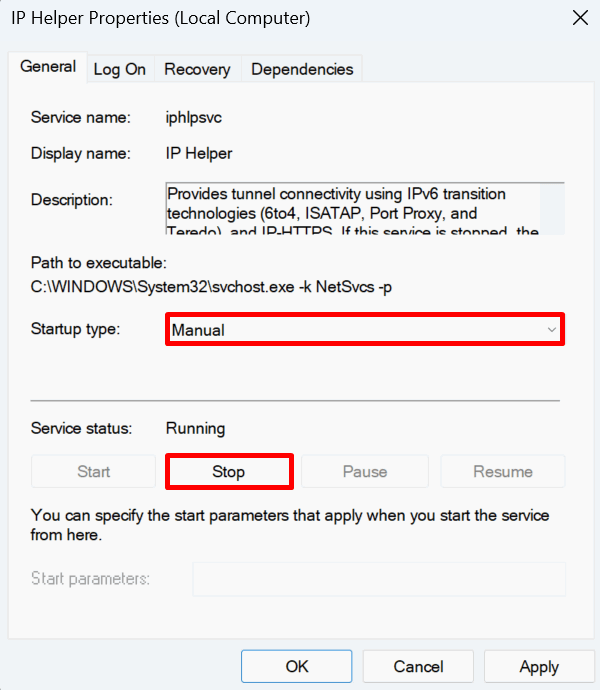Screen dimensions: 600x690
Task: Click Apply to save settings
Action: click(x=539, y=666)
